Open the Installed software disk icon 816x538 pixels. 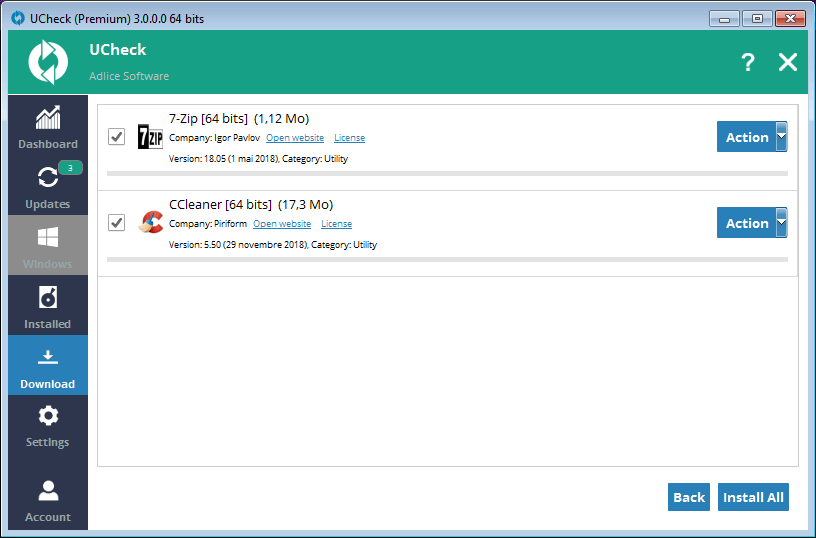[x=47, y=298]
